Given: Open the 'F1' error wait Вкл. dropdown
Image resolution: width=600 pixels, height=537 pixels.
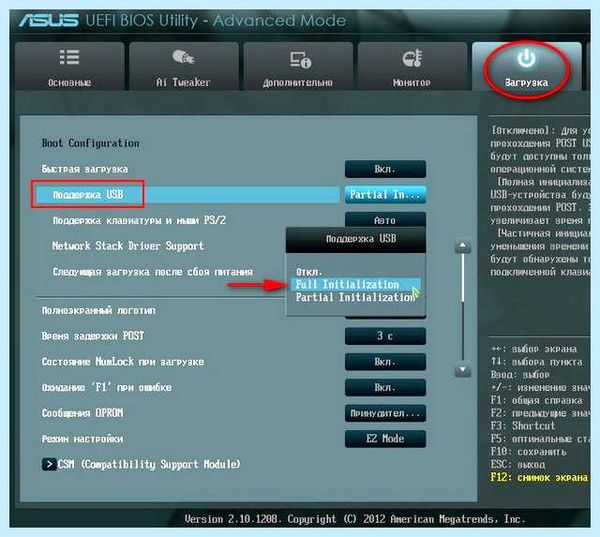Looking at the screenshot, I should coord(385,387).
